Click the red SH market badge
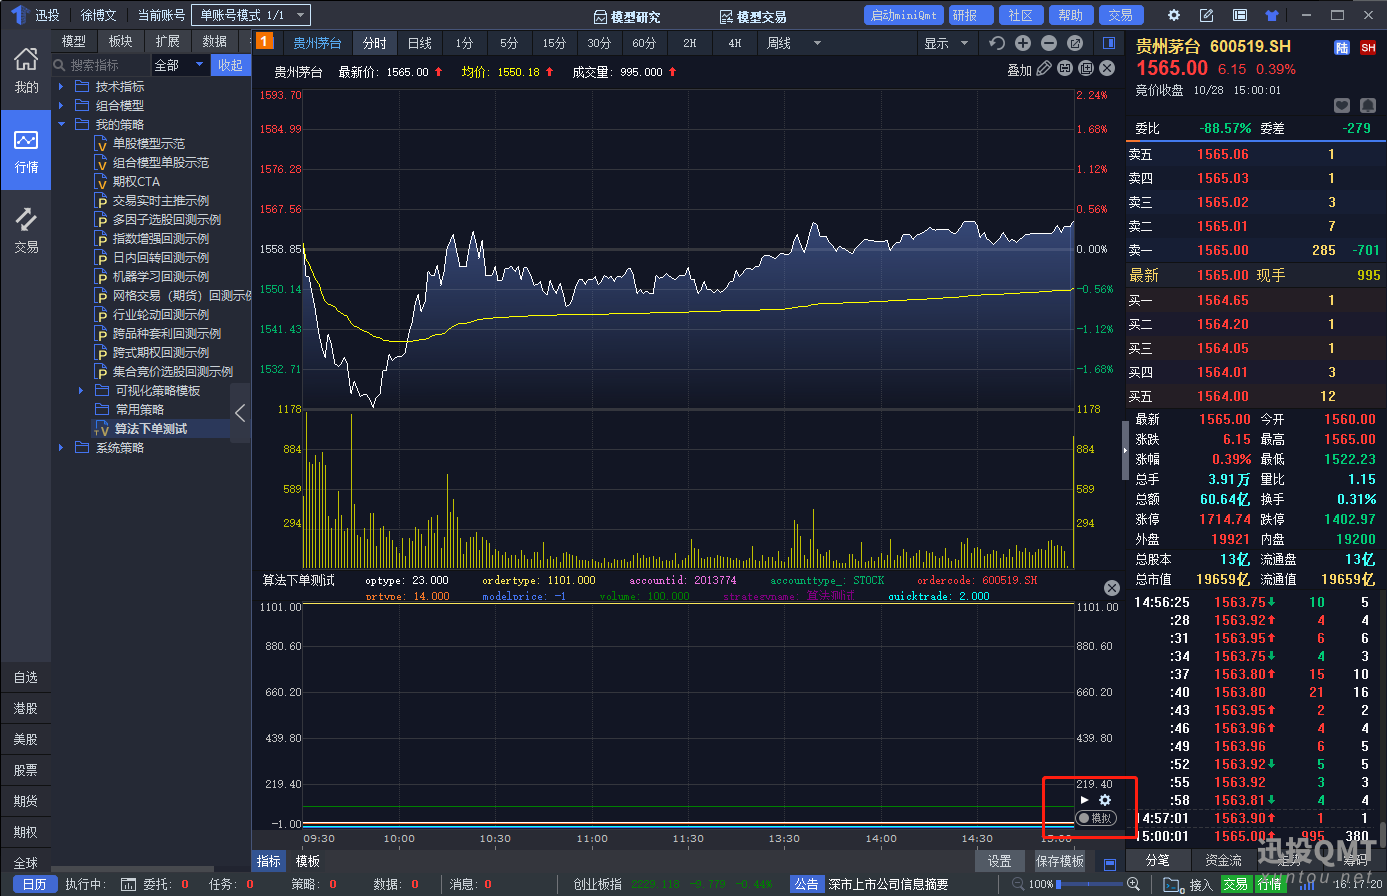The image size is (1387, 896). (x=1368, y=47)
